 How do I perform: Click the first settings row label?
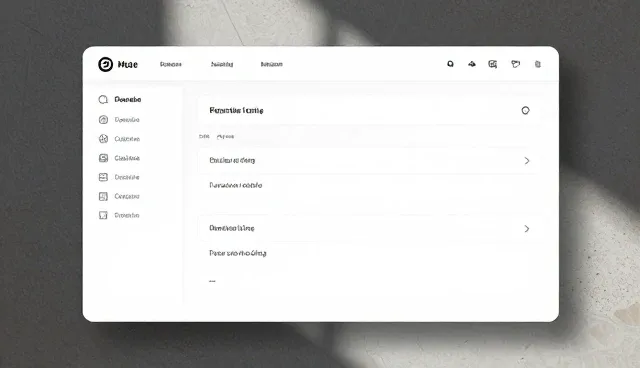[232, 160]
